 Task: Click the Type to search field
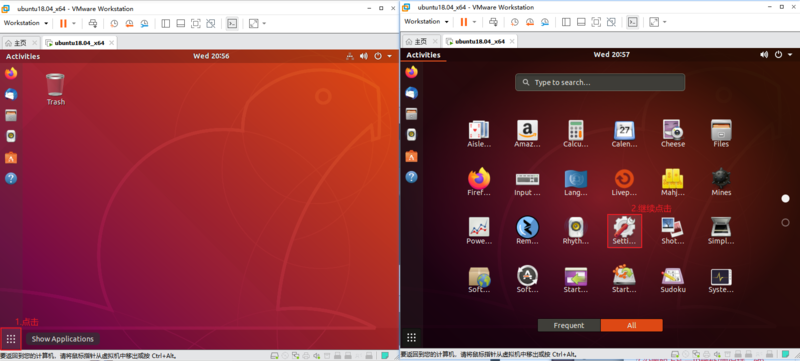coord(600,82)
